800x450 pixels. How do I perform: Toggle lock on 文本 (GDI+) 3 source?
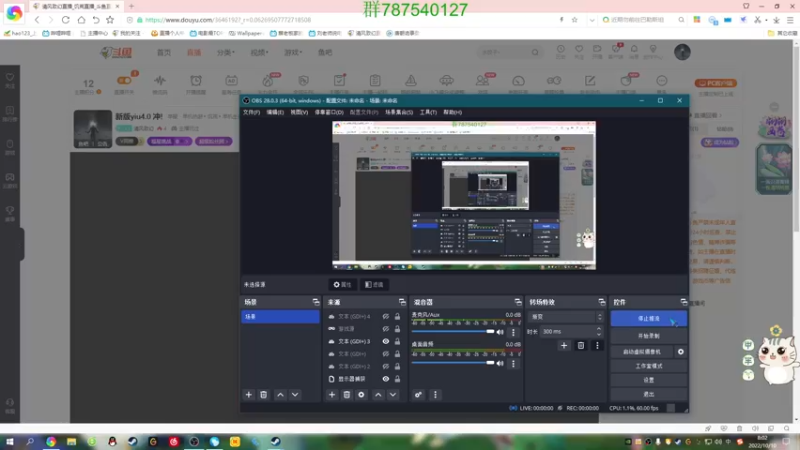[397, 341]
